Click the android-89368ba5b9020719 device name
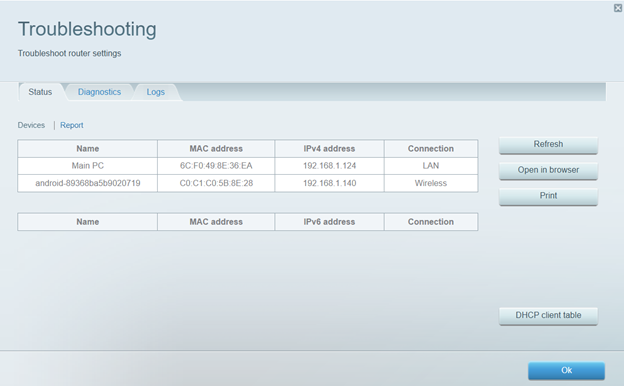The width and height of the screenshot is (624, 386). click(x=88, y=183)
